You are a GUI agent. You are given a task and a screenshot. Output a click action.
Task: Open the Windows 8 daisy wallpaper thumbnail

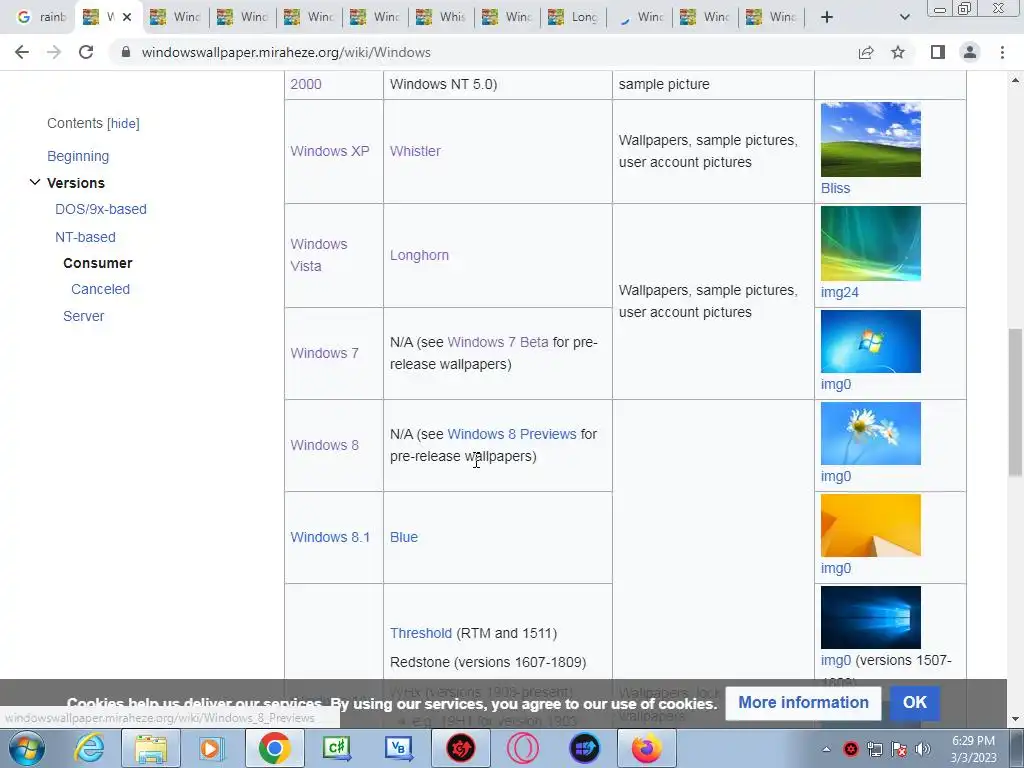coord(871,434)
